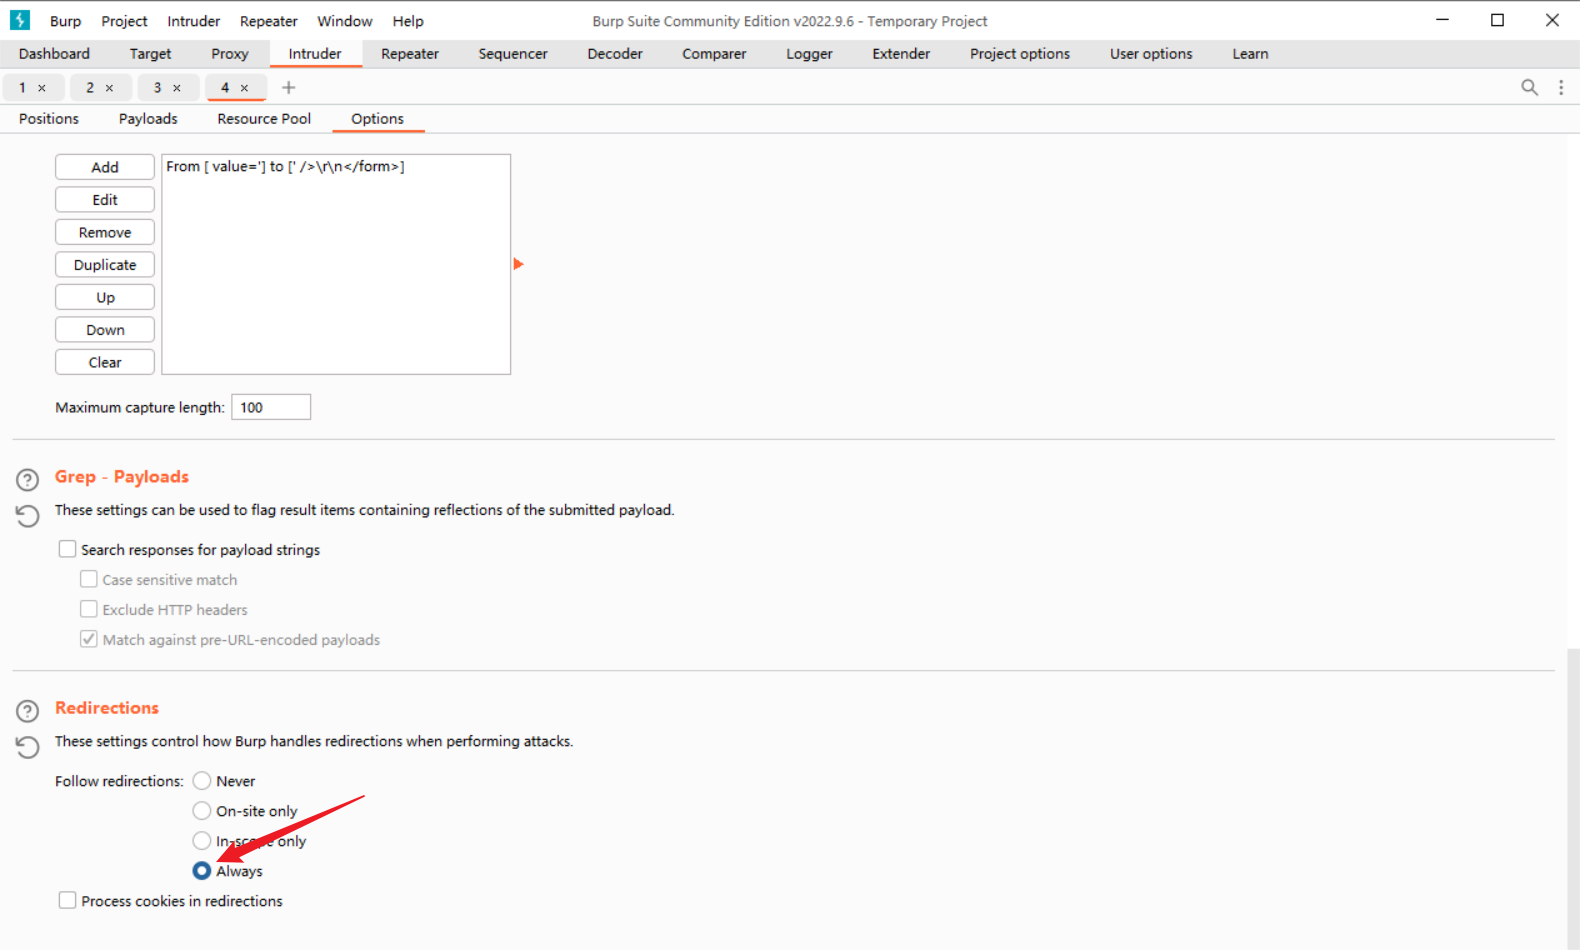Viewport: 1580px width, 950px height.
Task: Open the Project menu
Action: (124, 21)
